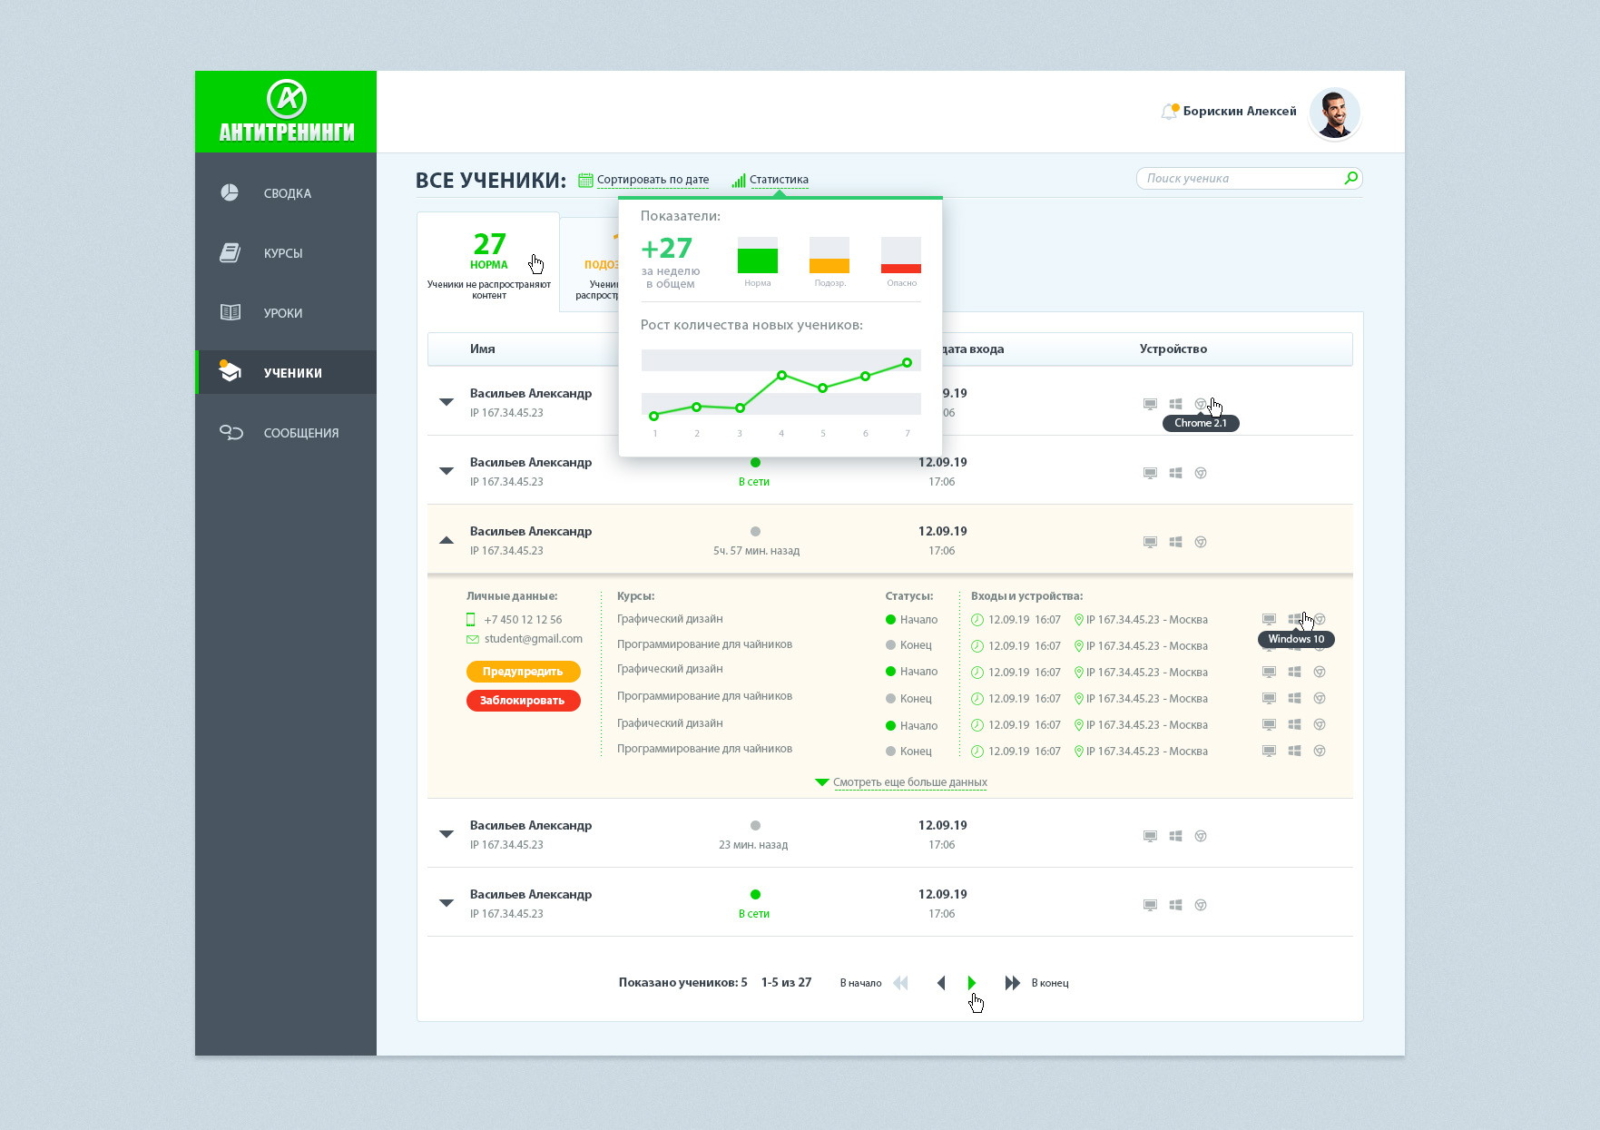
Task: Expand Смотреть еще больше данных
Action: coord(908,782)
